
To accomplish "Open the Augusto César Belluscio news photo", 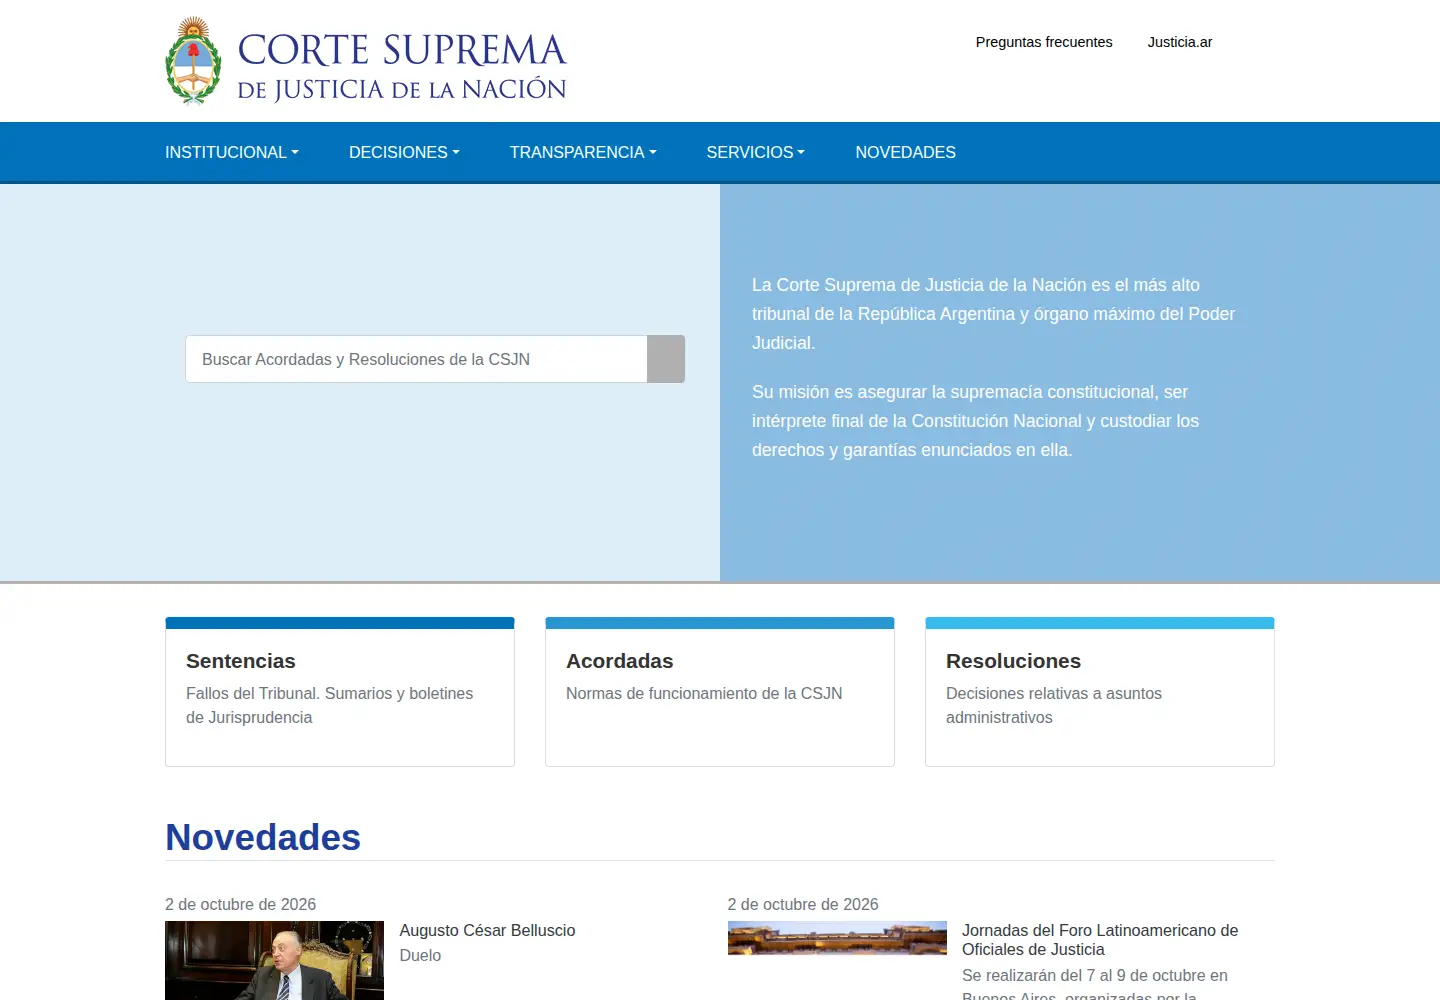I will coord(274,960).
